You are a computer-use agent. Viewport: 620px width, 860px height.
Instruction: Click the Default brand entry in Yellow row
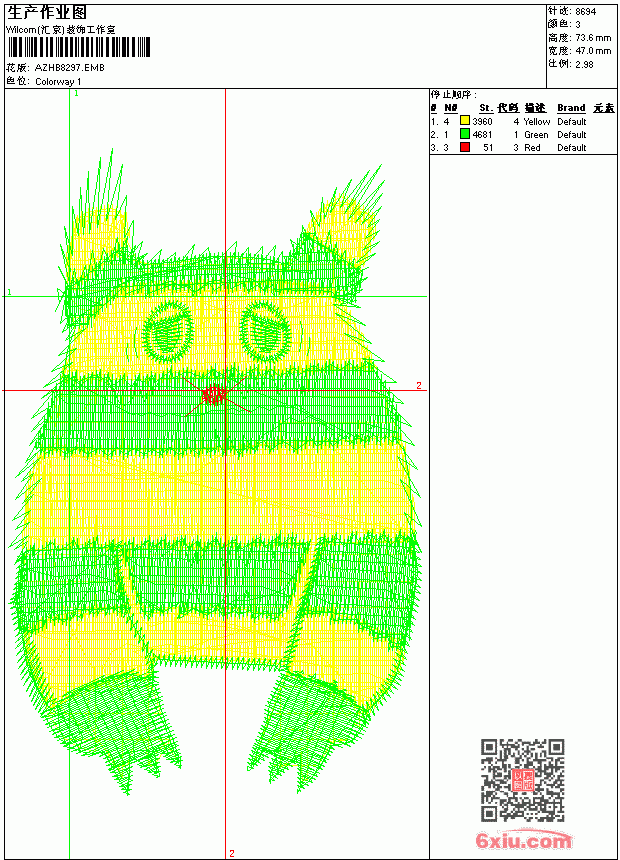(572, 122)
